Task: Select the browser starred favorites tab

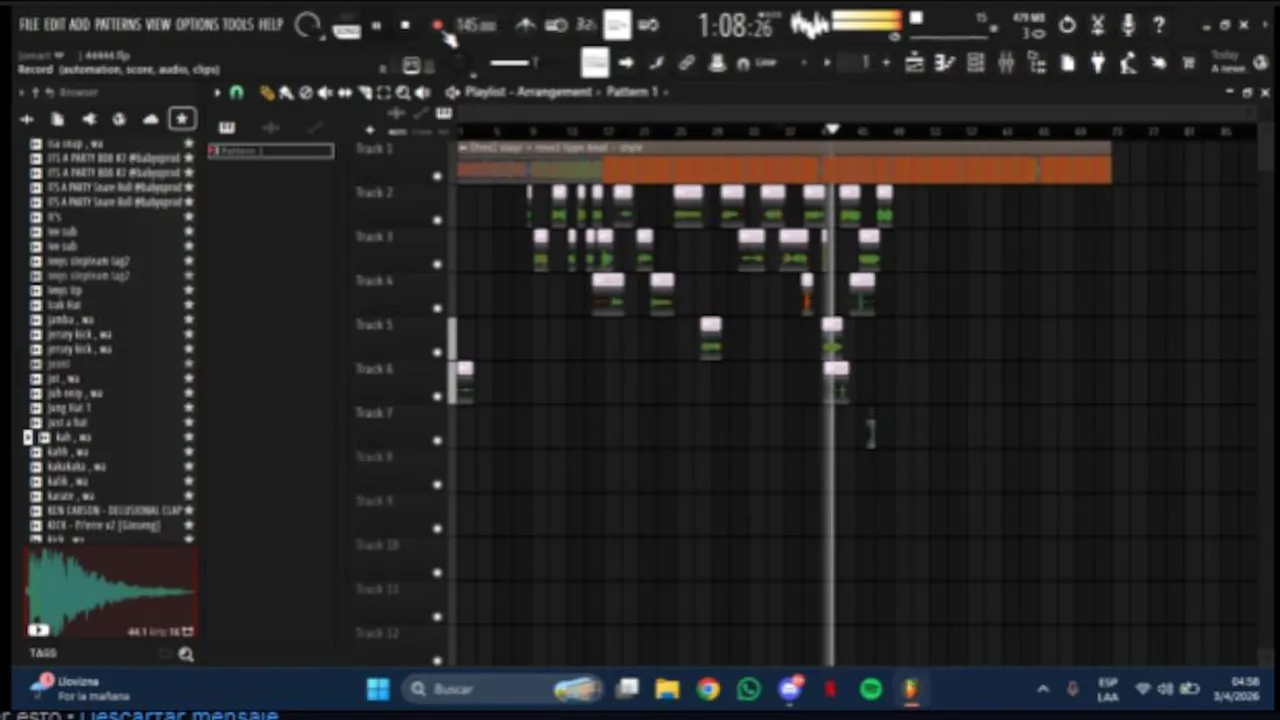Action: (x=182, y=119)
